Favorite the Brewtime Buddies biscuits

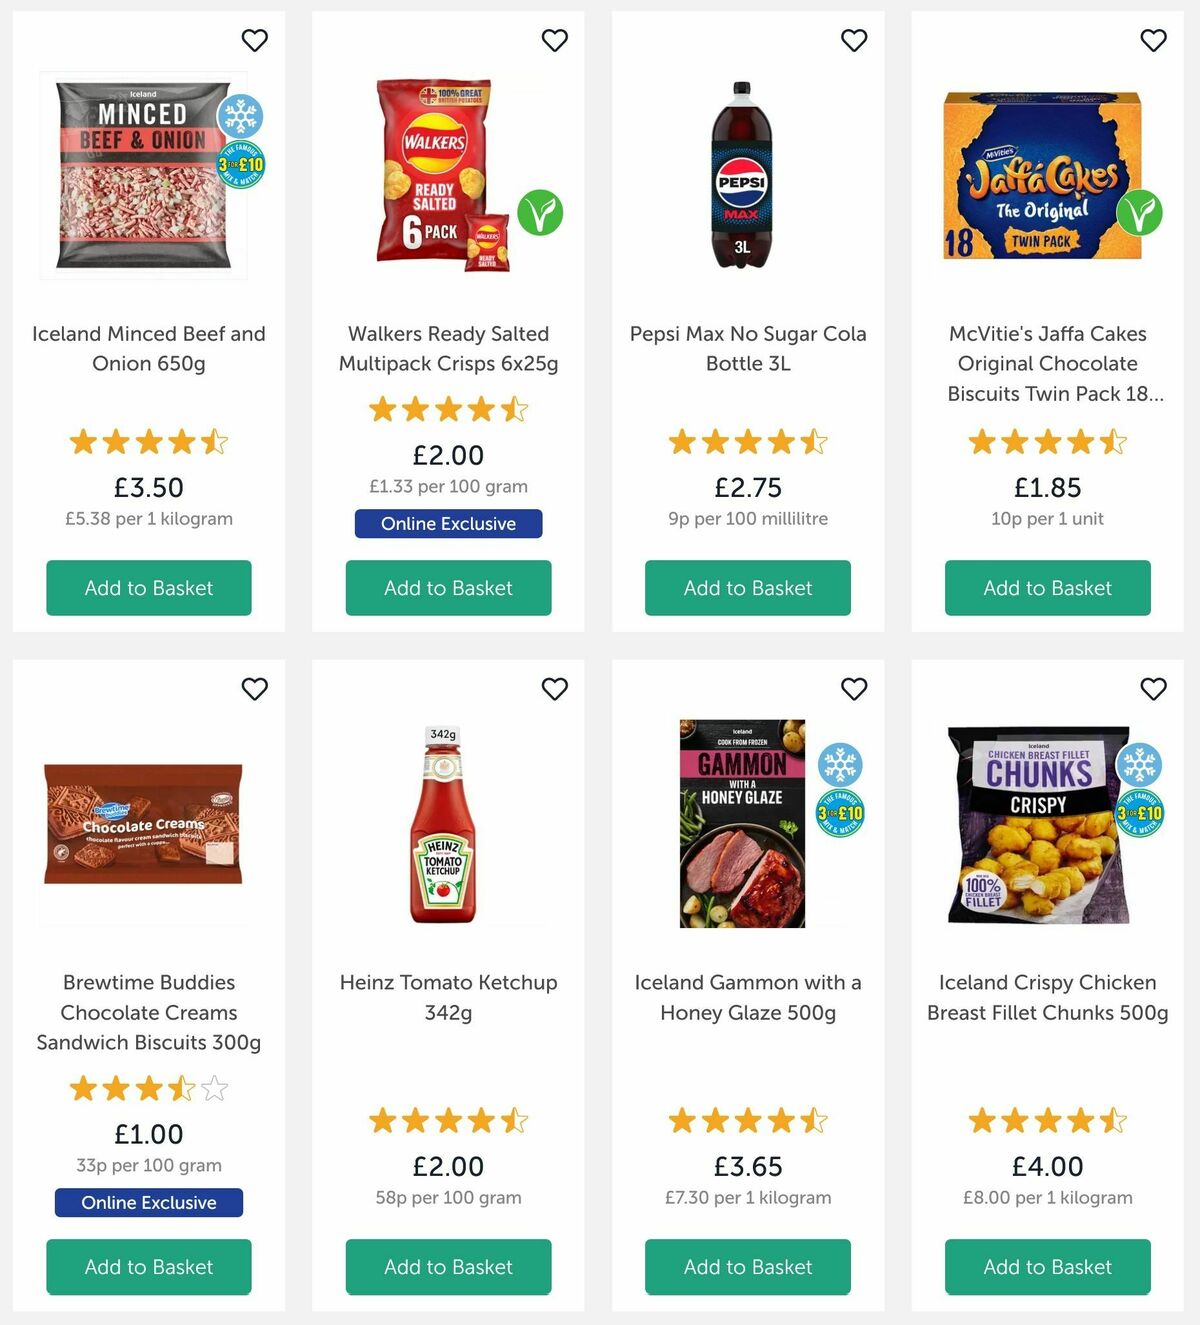point(254,689)
